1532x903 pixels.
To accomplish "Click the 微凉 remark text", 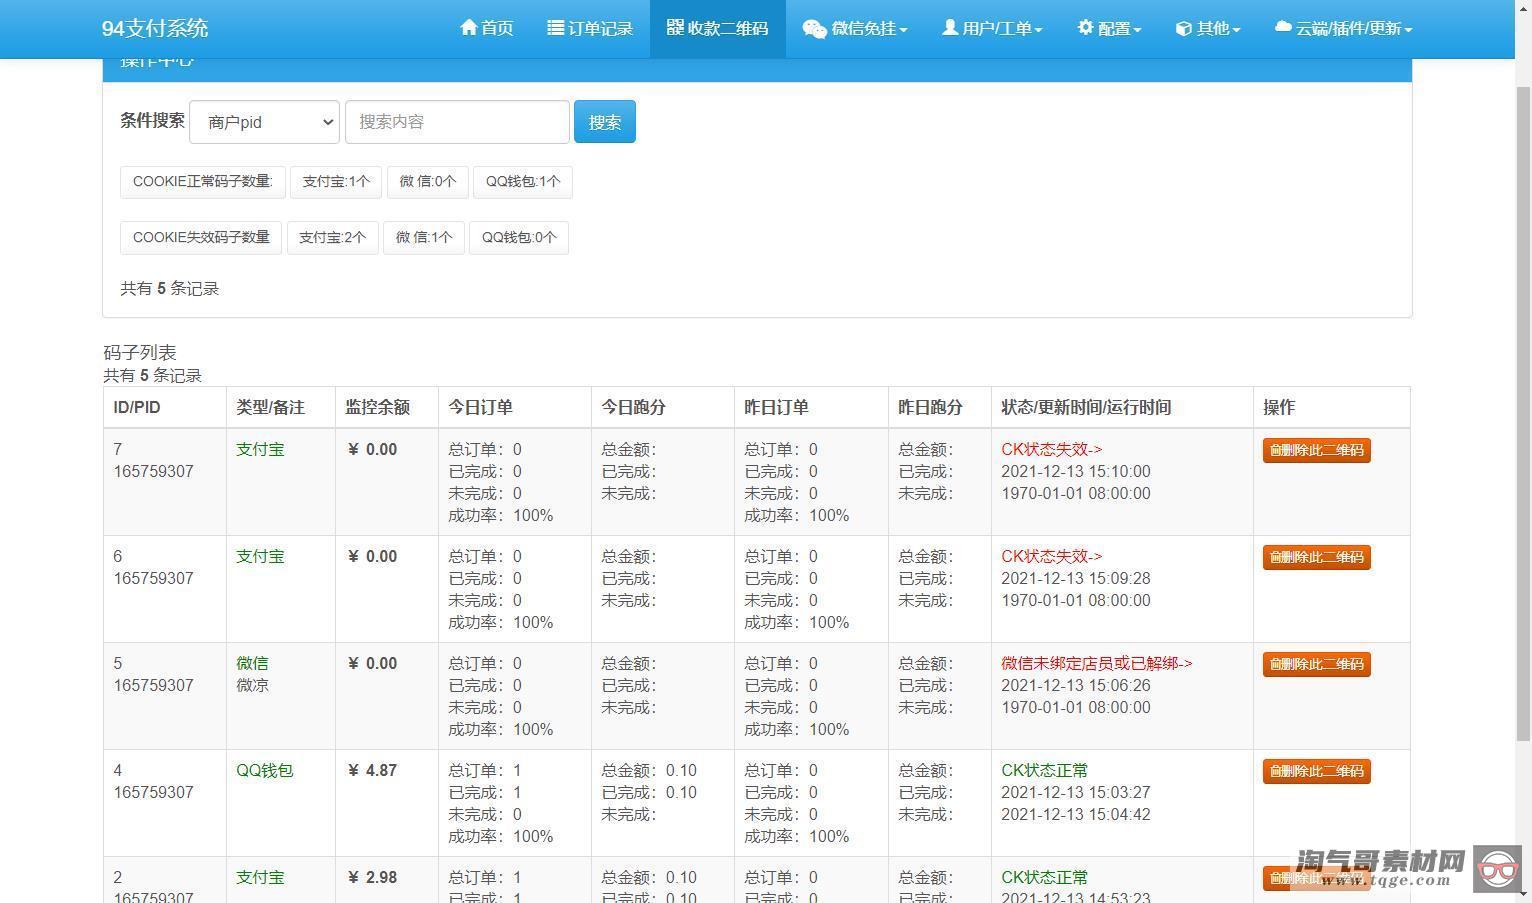I will (x=252, y=686).
